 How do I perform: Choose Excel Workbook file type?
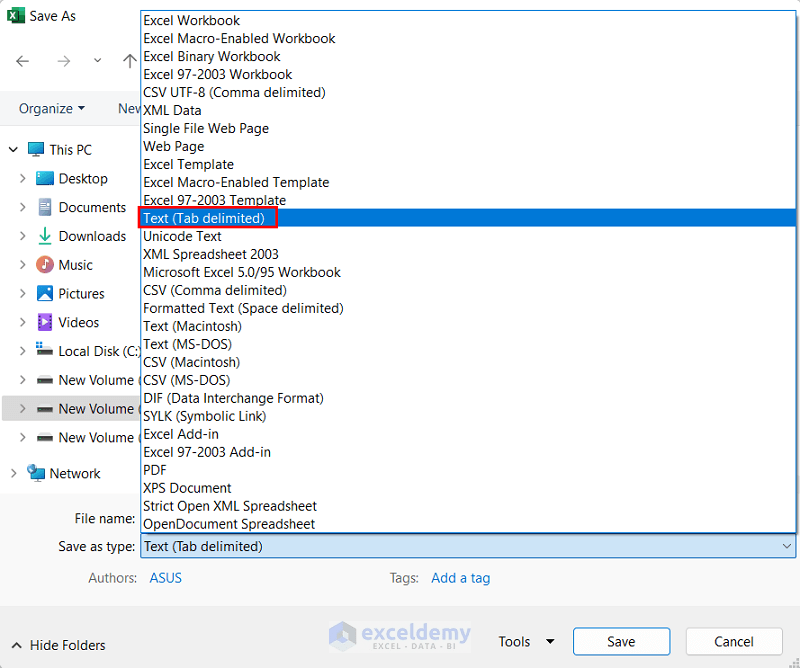pyautogui.click(x=468, y=20)
